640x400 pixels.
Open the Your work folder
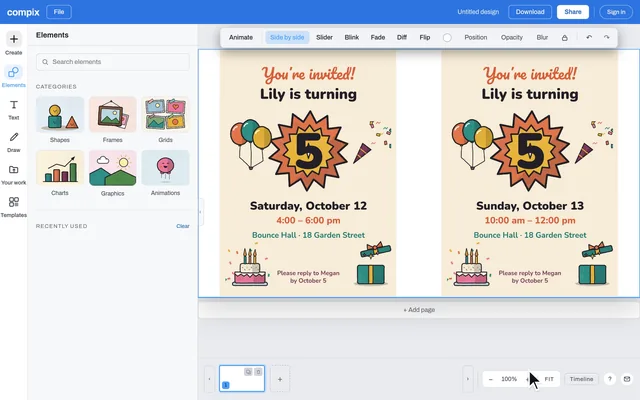coord(13,174)
